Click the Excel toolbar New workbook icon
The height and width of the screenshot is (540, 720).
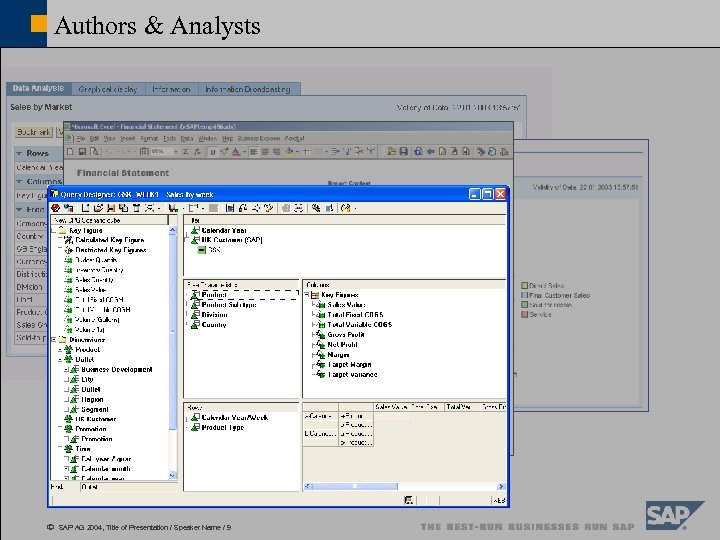[x=70, y=152]
